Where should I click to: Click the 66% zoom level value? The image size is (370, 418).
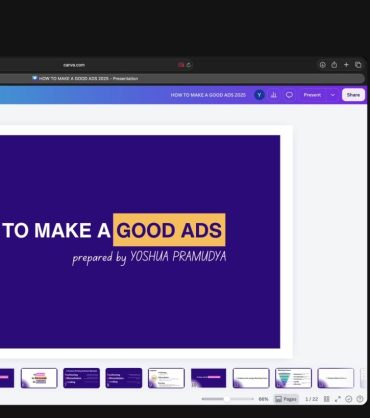pyautogui.click(x=263, y=399)
